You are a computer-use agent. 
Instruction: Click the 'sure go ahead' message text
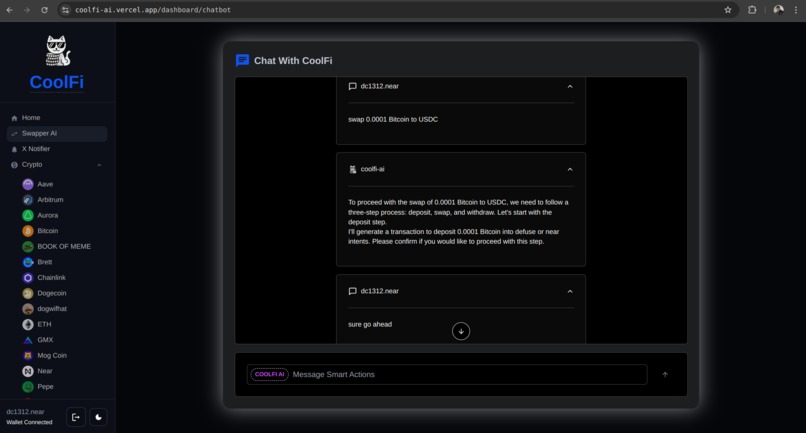pos(370,324)
